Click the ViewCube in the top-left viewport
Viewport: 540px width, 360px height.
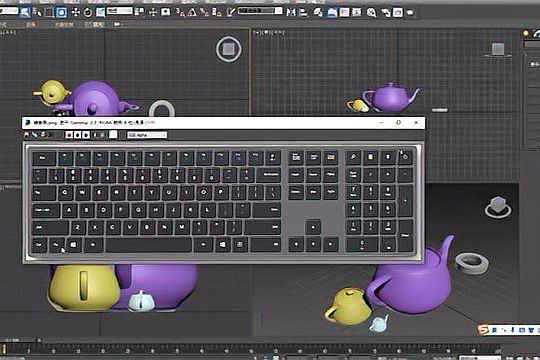tap(229, 49)
